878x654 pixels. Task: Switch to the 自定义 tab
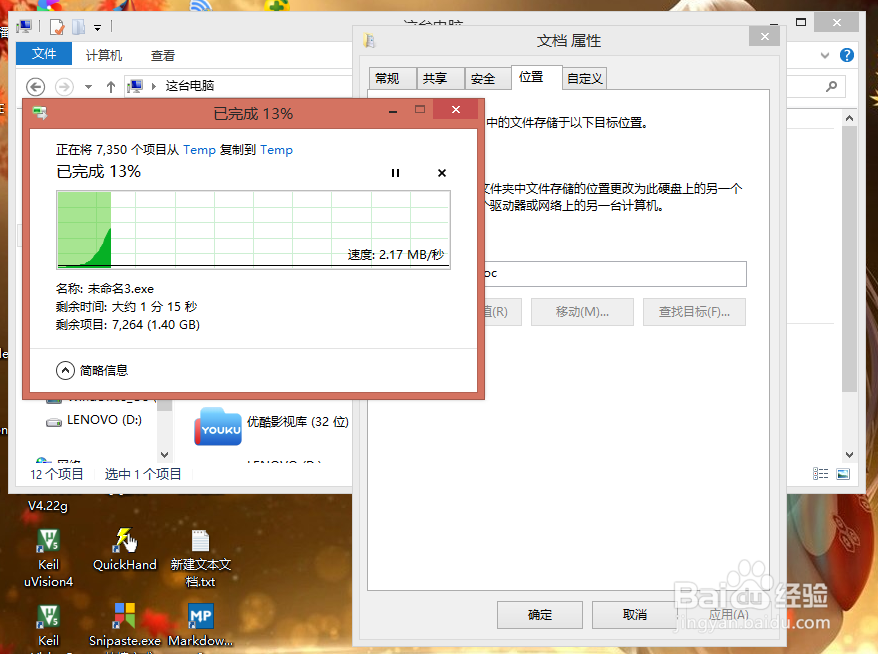(585, 78)
